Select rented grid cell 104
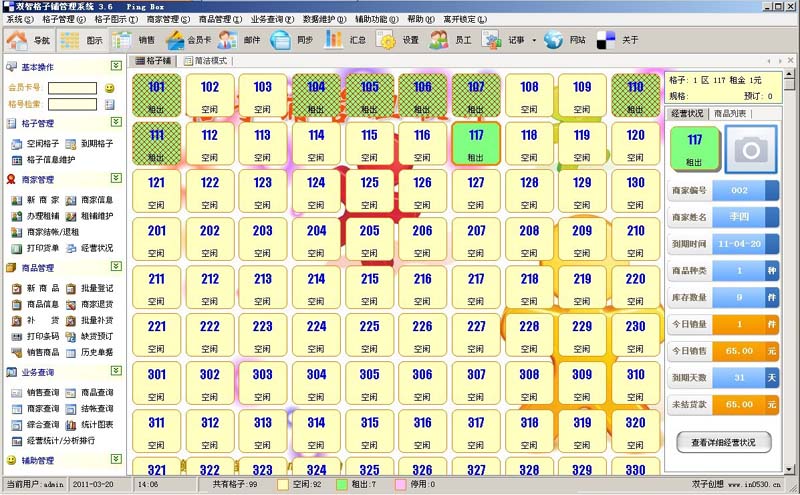The height and width of the screenshot is (495, 800). [316, 95]
